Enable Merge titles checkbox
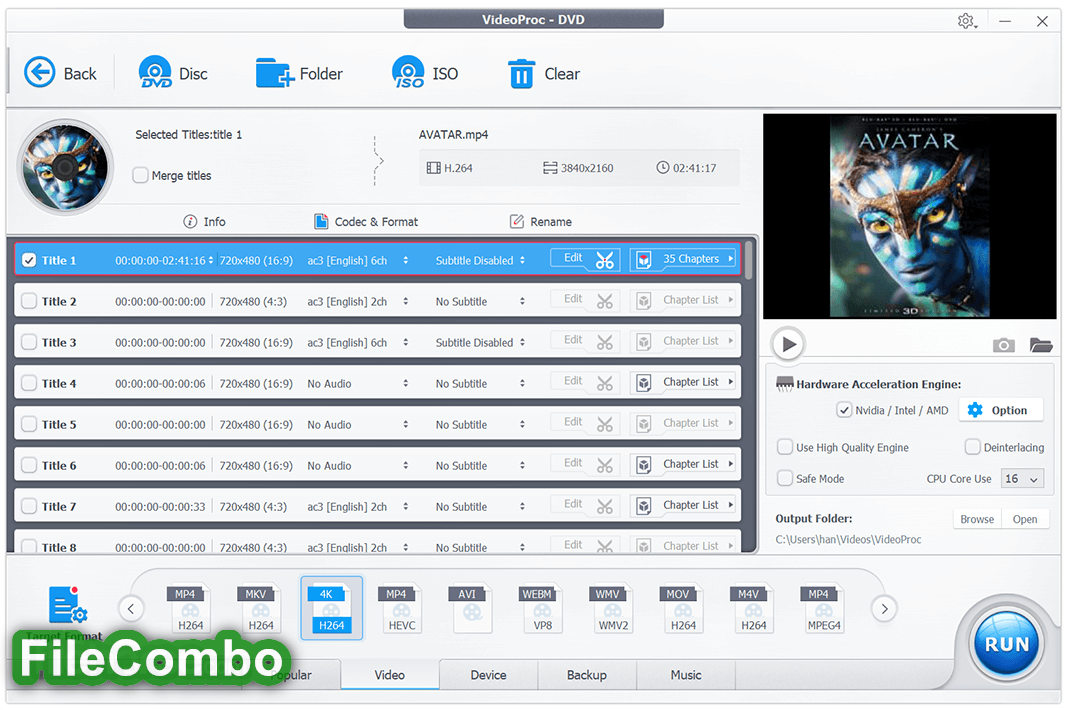Image resolution: width=1067 pixels, height=710 pixels. [140, 175]
